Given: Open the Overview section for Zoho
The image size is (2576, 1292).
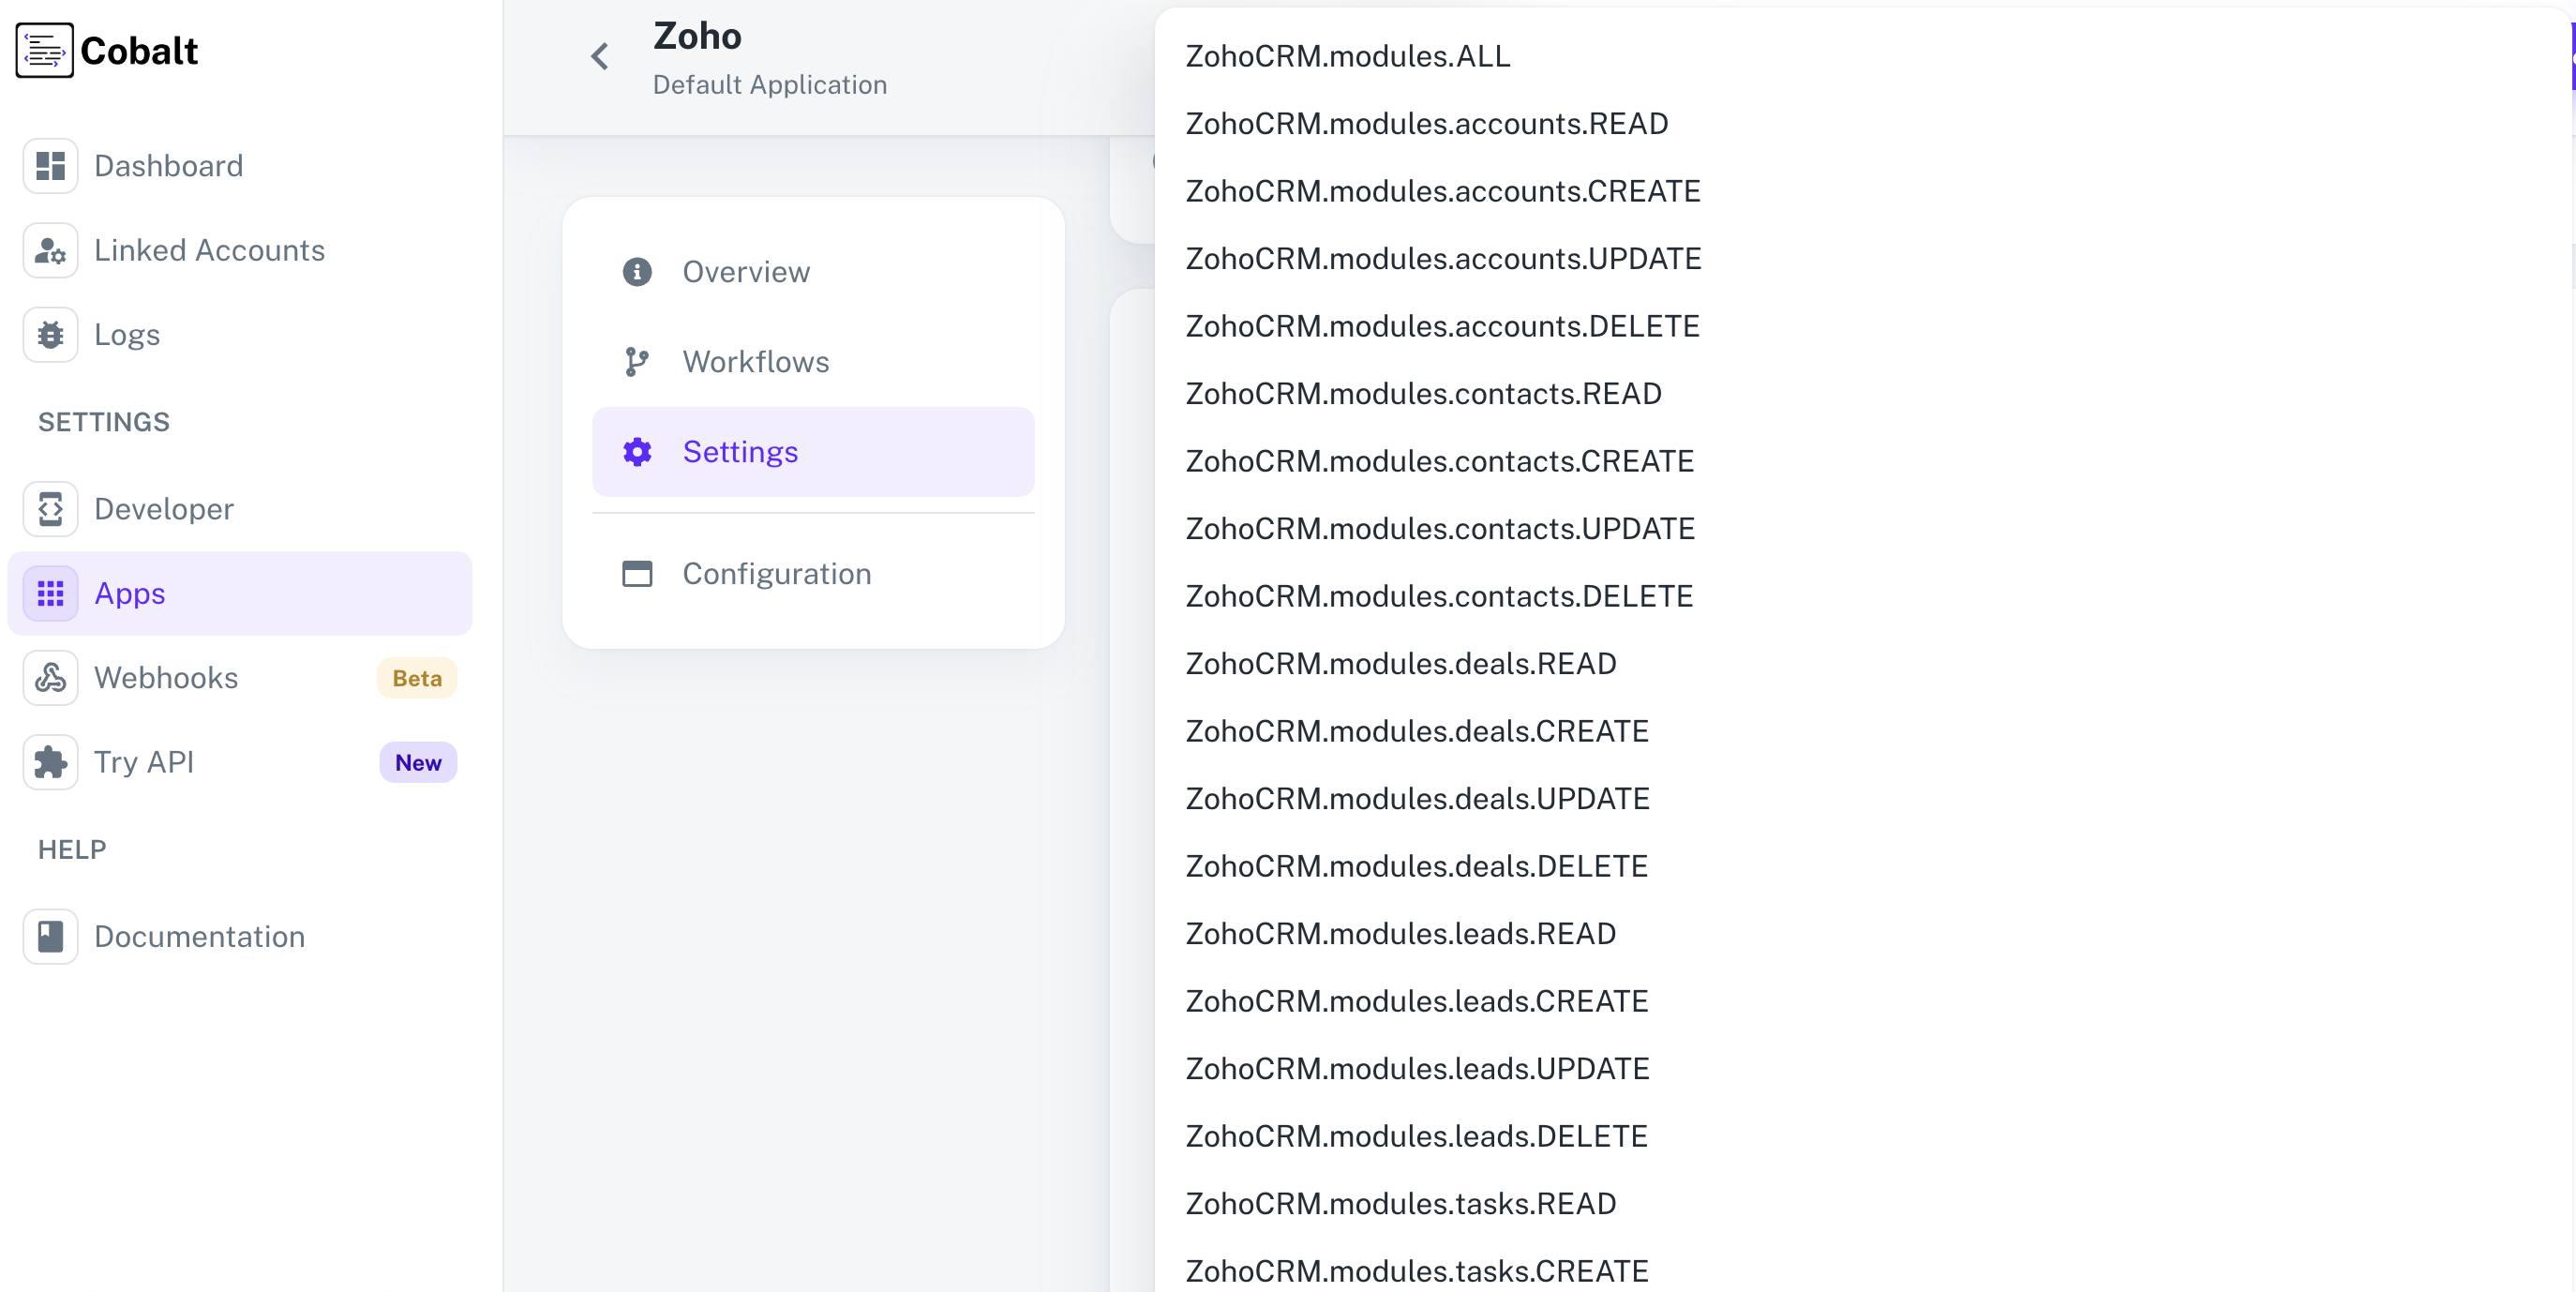Looking at the screenshot, I should [x=746, y=271].
